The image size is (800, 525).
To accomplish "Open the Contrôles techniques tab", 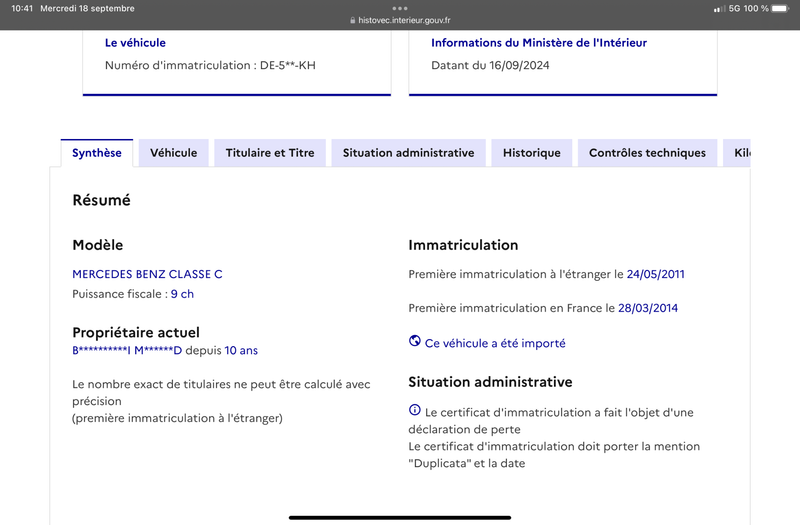I will 647,153.
